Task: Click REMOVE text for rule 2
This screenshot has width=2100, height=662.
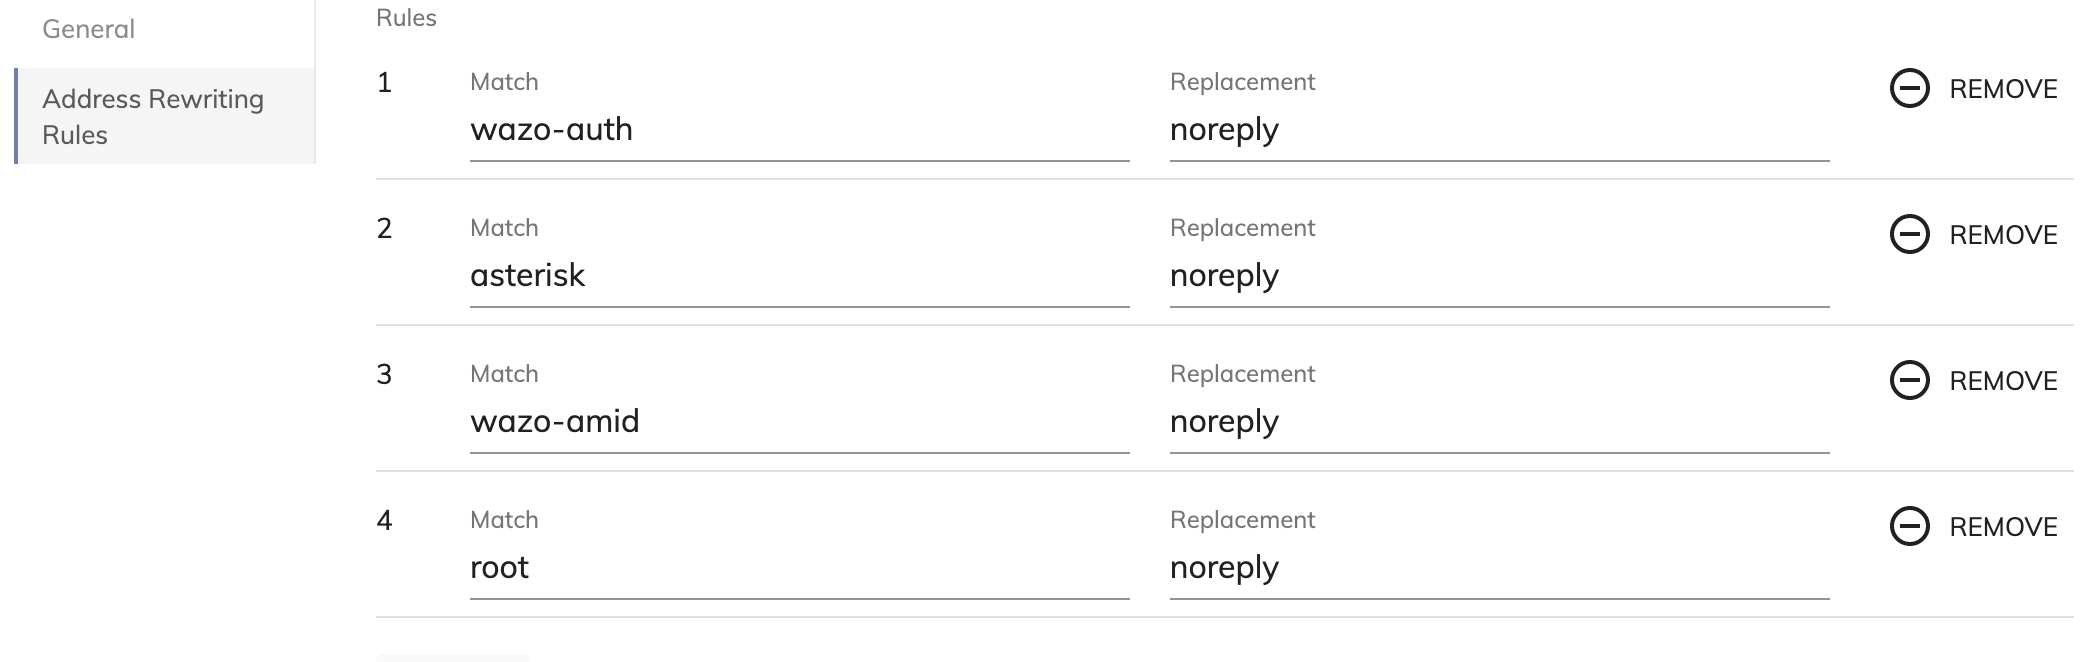Action: click(2003, 235)
